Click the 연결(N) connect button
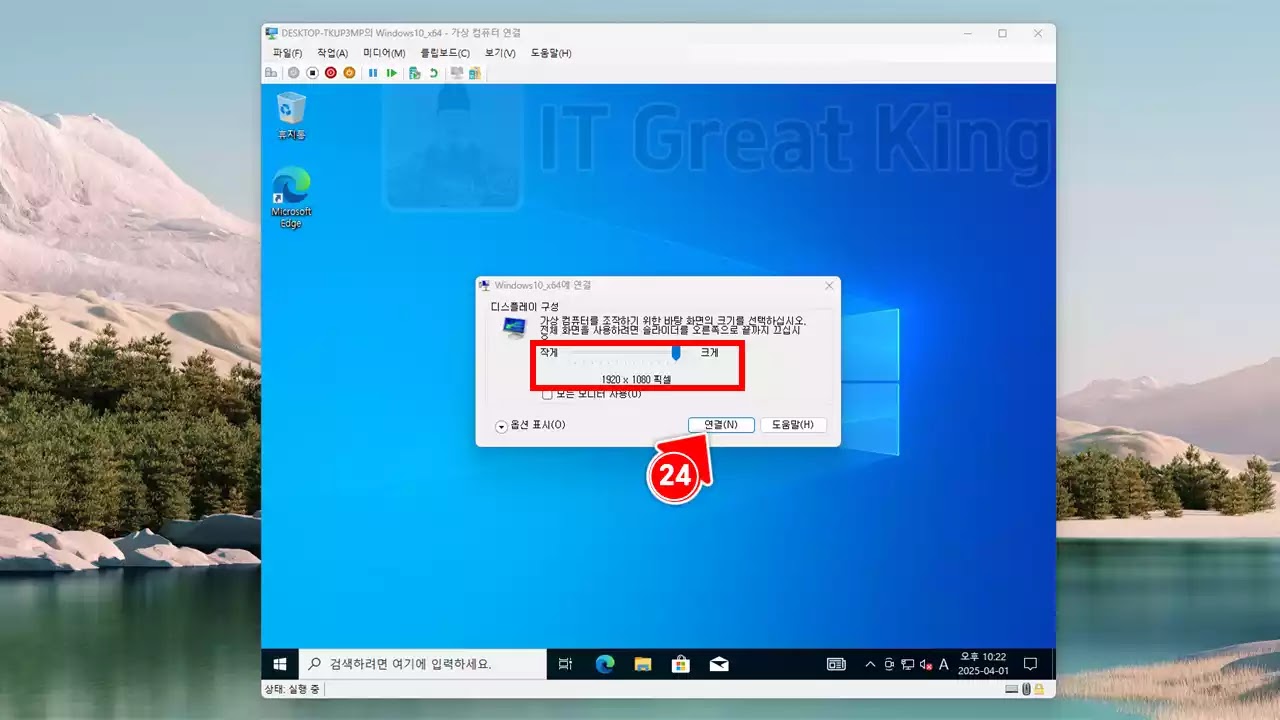The width and height of the screenshot is (1280, 720). 721,425
